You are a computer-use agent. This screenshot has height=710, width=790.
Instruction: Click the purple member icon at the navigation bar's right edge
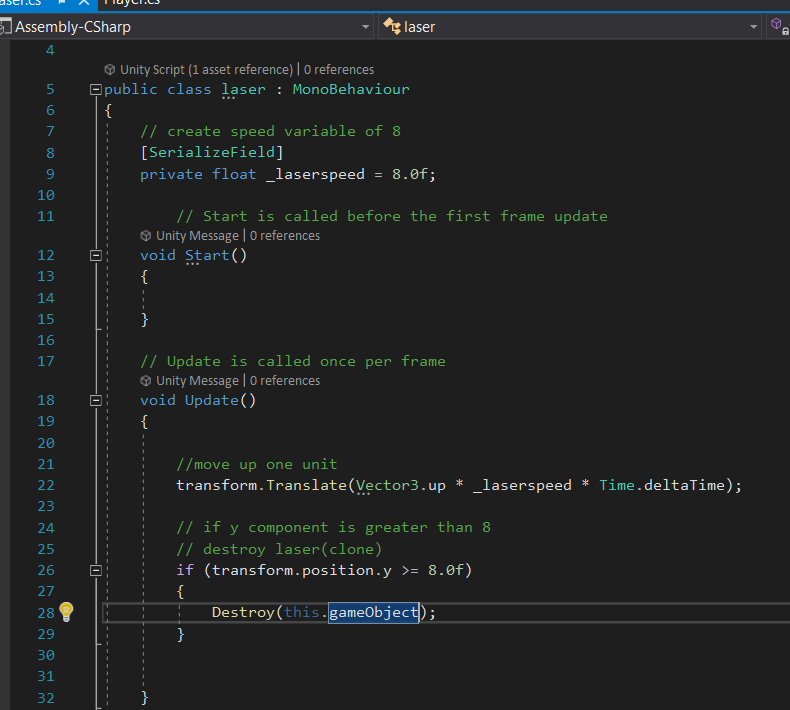click(x=778, y=25)
